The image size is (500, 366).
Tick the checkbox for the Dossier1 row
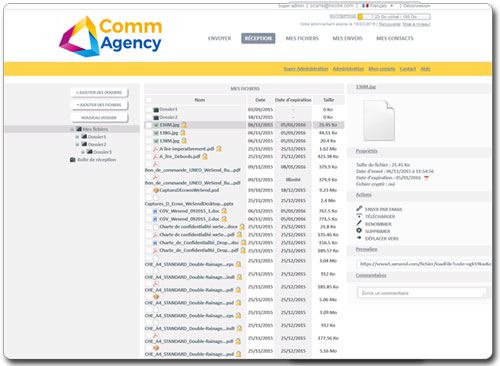pyautogui.click(x=149, y=109)
